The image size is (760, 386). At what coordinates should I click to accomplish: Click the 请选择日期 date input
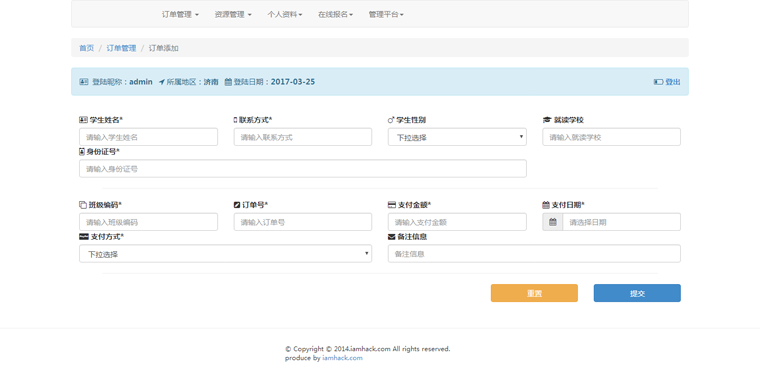click(622, 222)
